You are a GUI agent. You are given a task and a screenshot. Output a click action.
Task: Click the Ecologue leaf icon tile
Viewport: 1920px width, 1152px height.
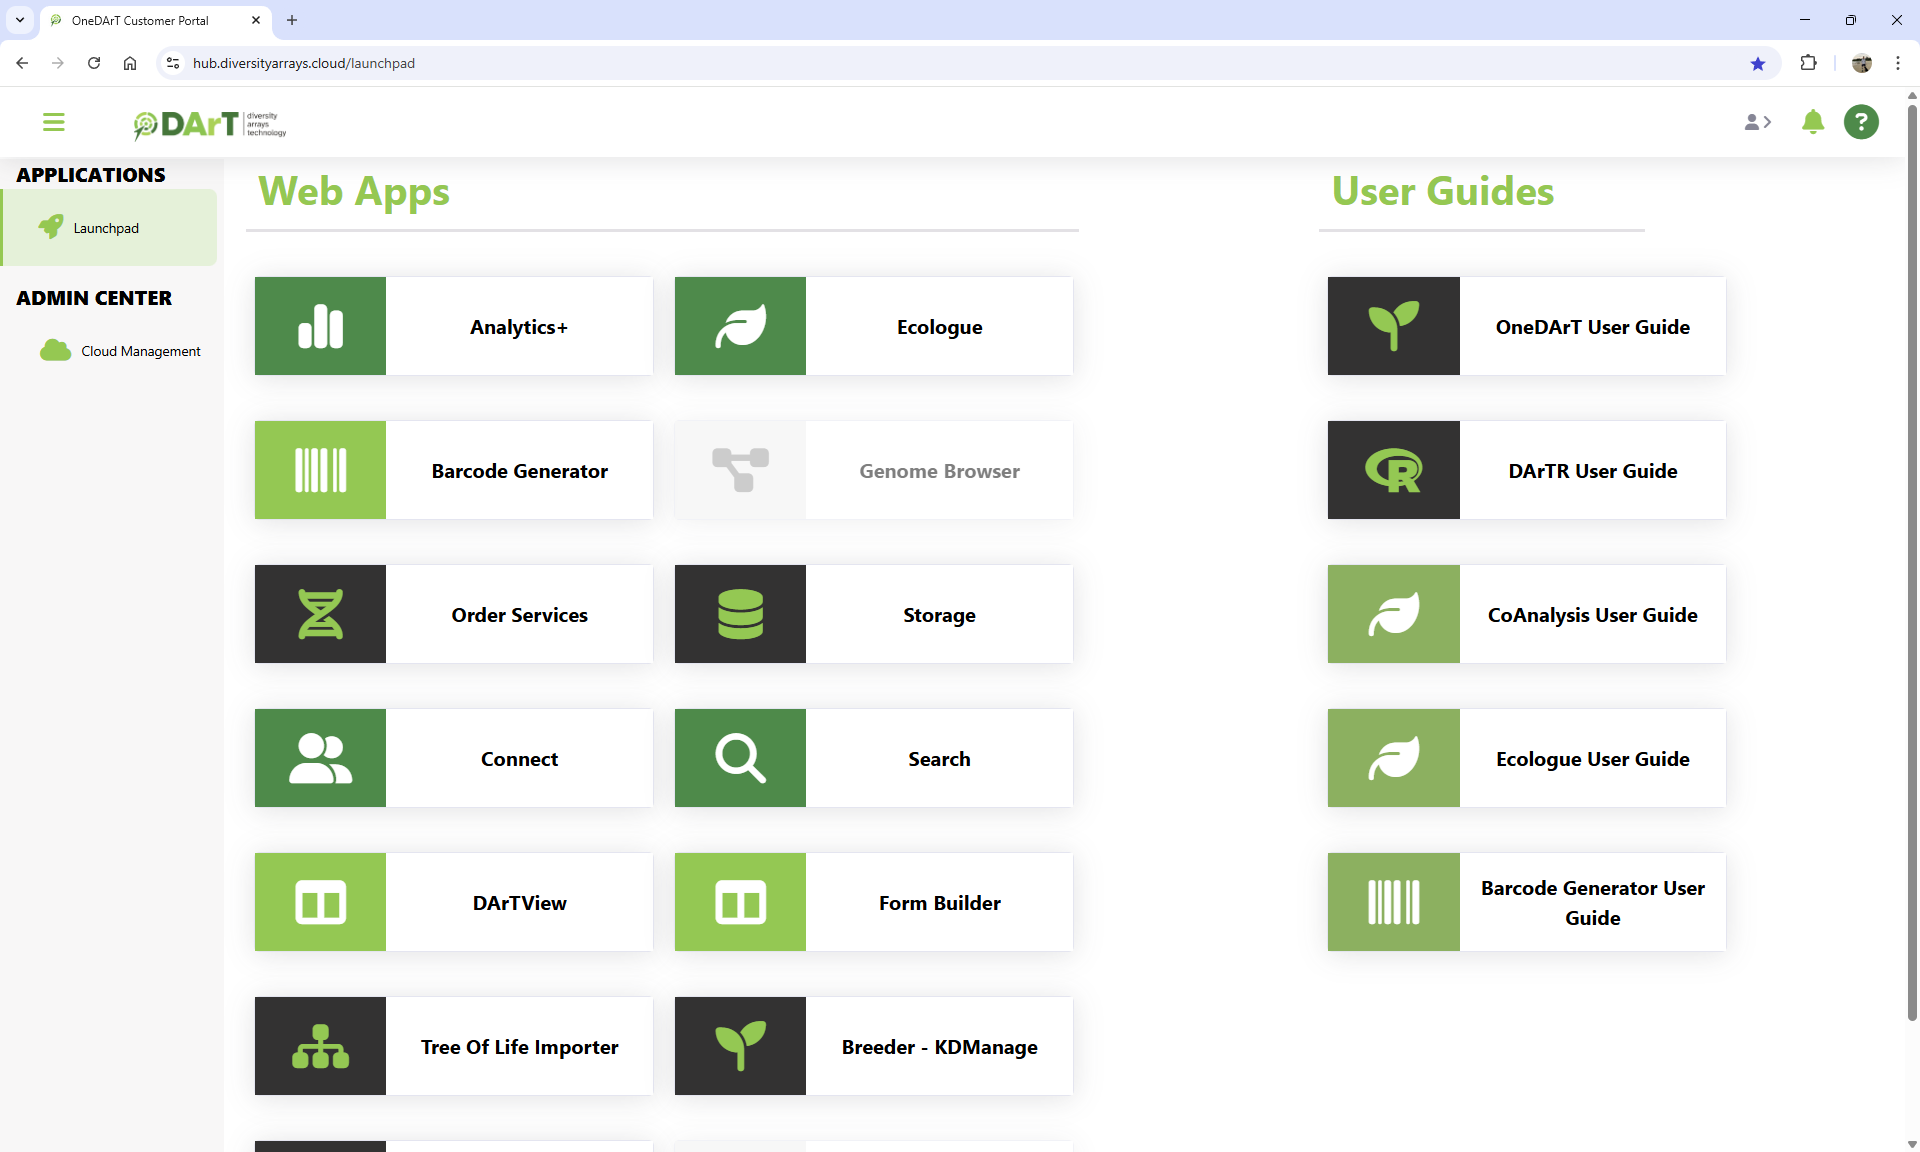(x=740, y=326)
